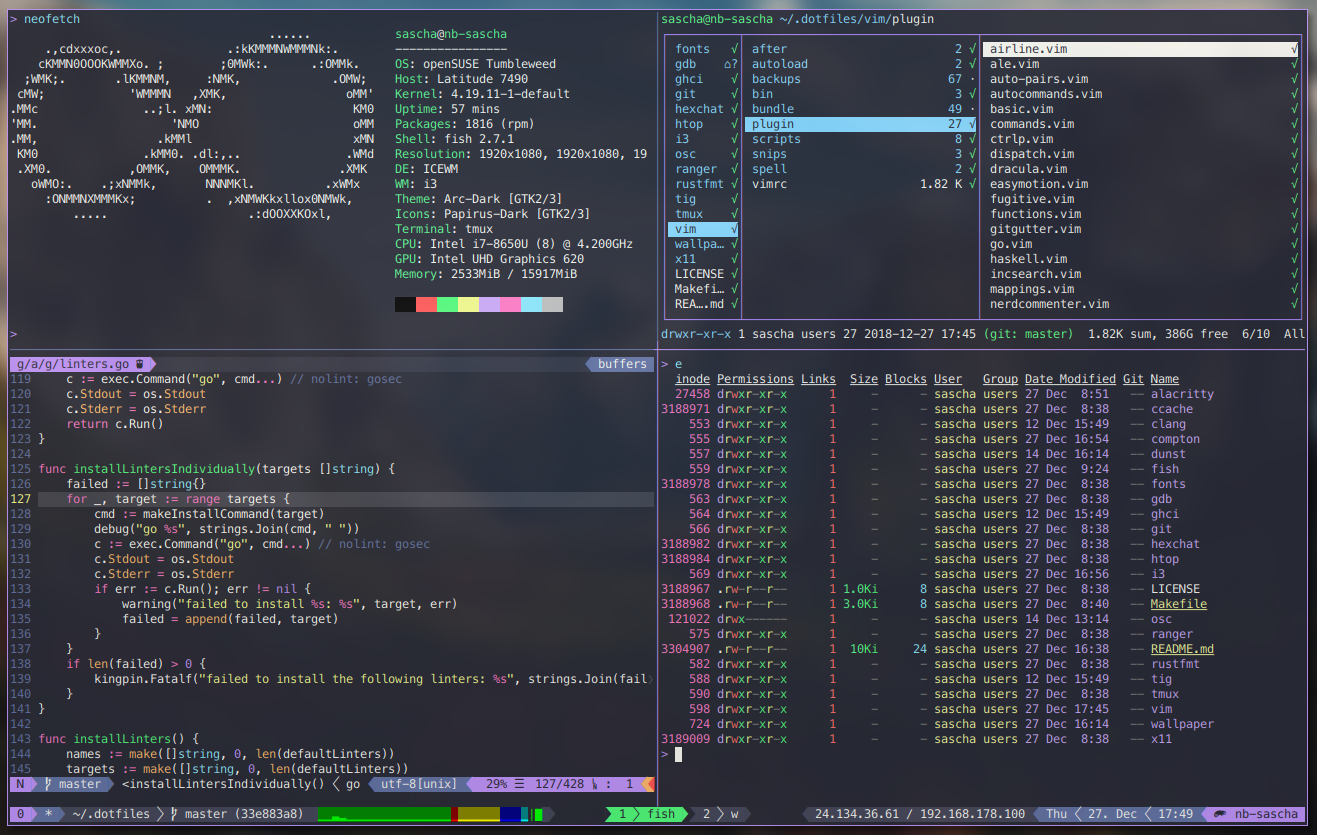This screenshot has width=1317, height=835.
Task: Click the sascha@nb-sascha neofetch title
Action: [x=451, y=34]
